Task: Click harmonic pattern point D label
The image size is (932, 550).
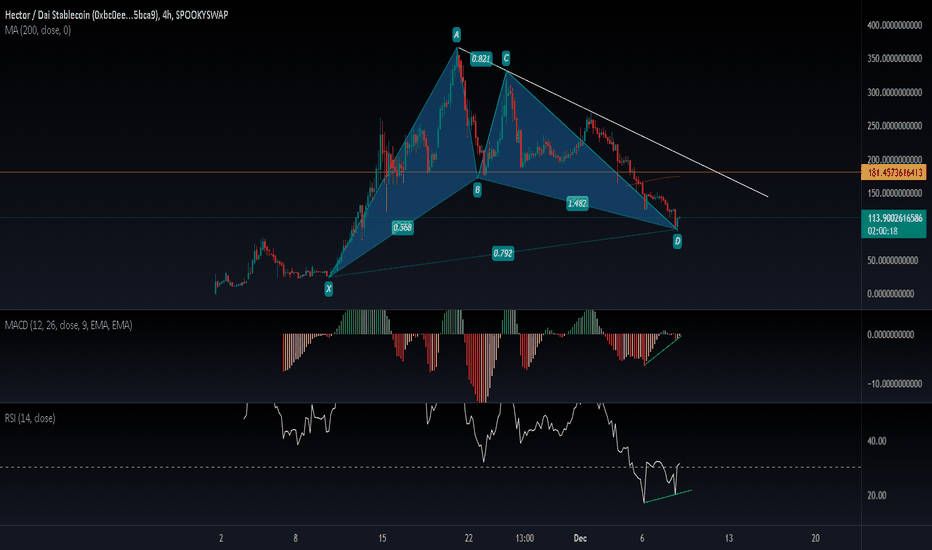Action: 677,241
